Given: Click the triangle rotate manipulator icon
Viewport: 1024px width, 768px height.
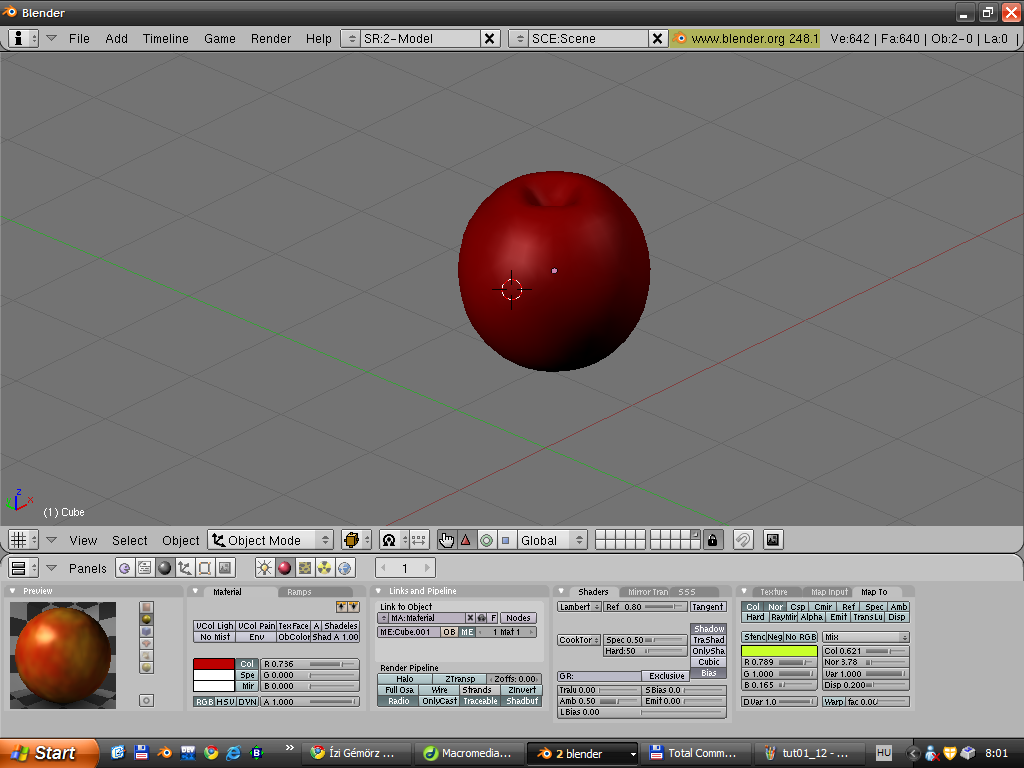Looking at the screenshot, I should click(466, 540).
